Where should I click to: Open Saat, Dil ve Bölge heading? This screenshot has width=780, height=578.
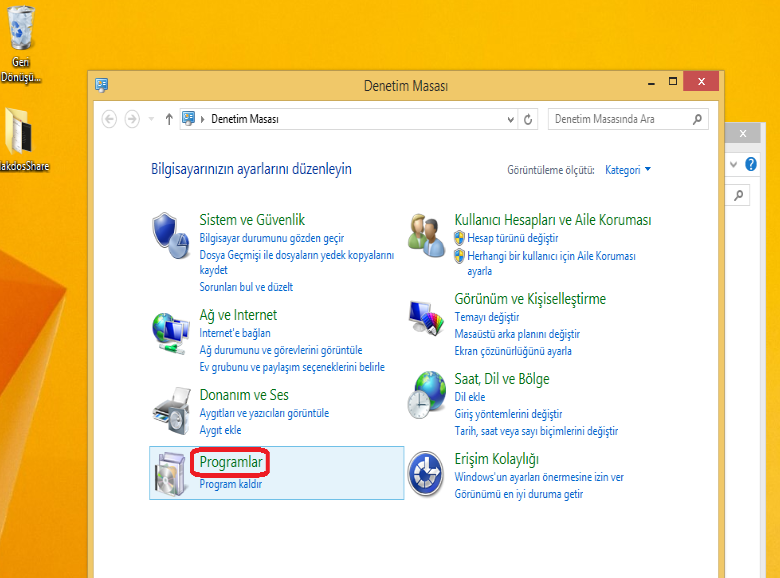click(x=502, y=379)
